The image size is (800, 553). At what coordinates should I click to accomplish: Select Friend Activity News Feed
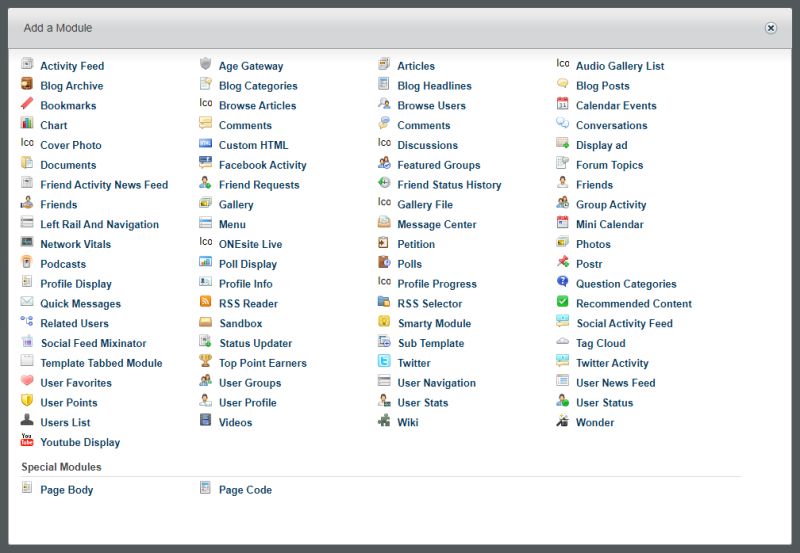pos(104,185)
